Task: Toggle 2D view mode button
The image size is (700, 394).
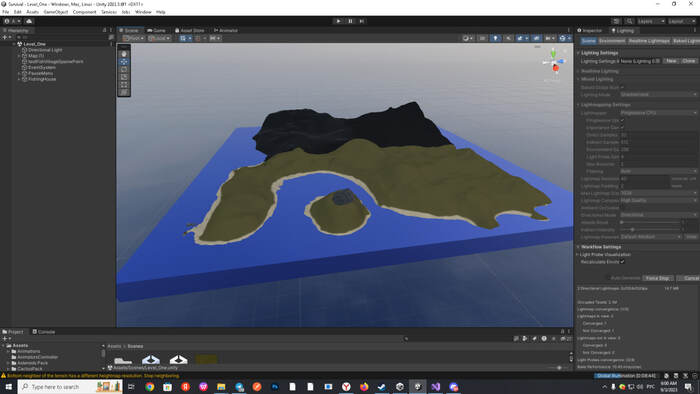Action: [x=482, y=38]
